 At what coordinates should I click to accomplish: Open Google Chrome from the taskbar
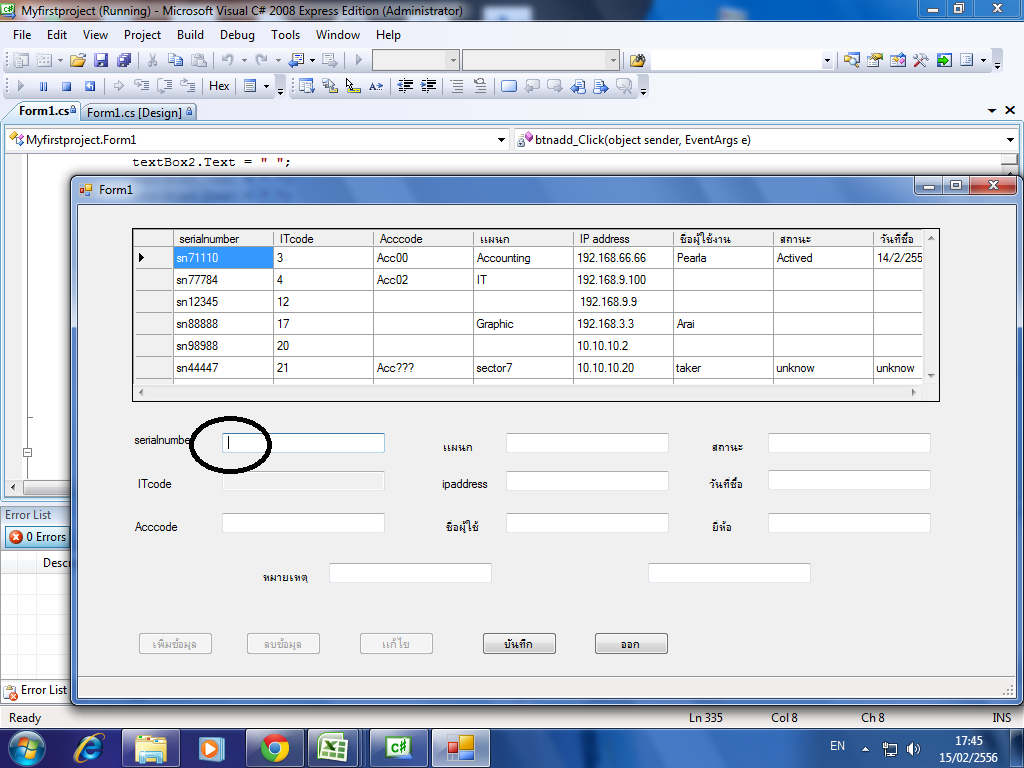[274, 748]
